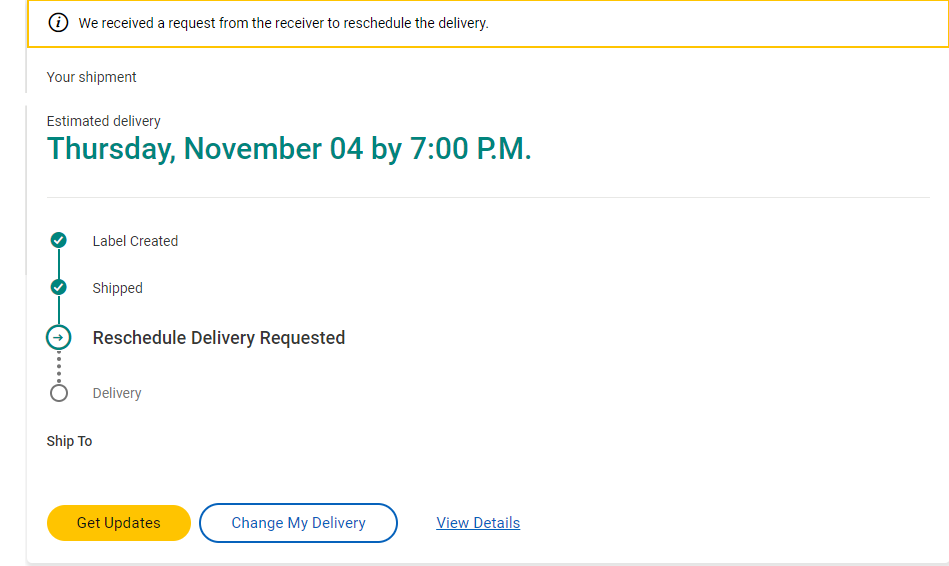Open the Change My Delivery options
This screenshot has height=566, width=949.
[x=298, y=523]
